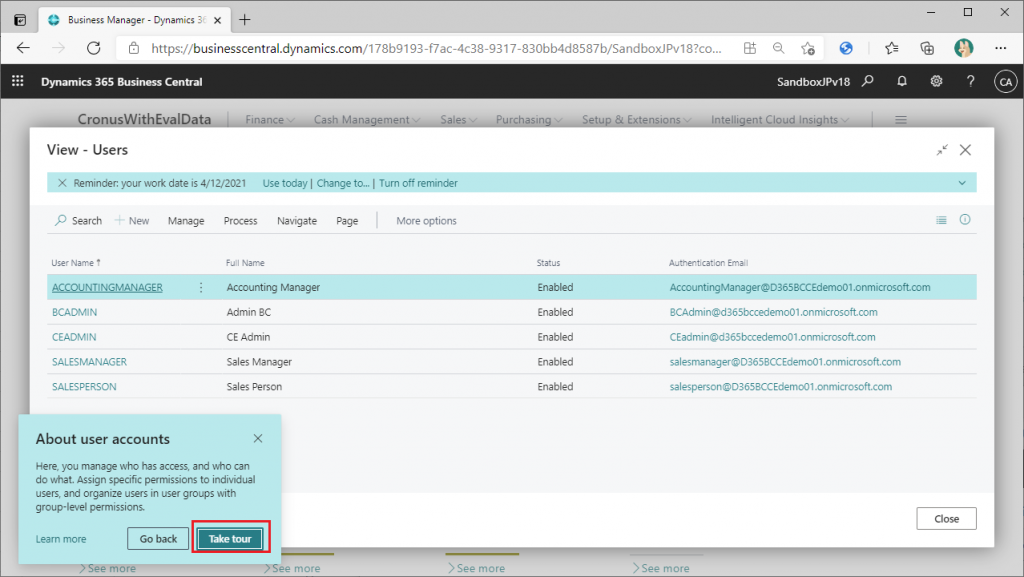Click Learn more in the teaching tip

tap(61, 539)
